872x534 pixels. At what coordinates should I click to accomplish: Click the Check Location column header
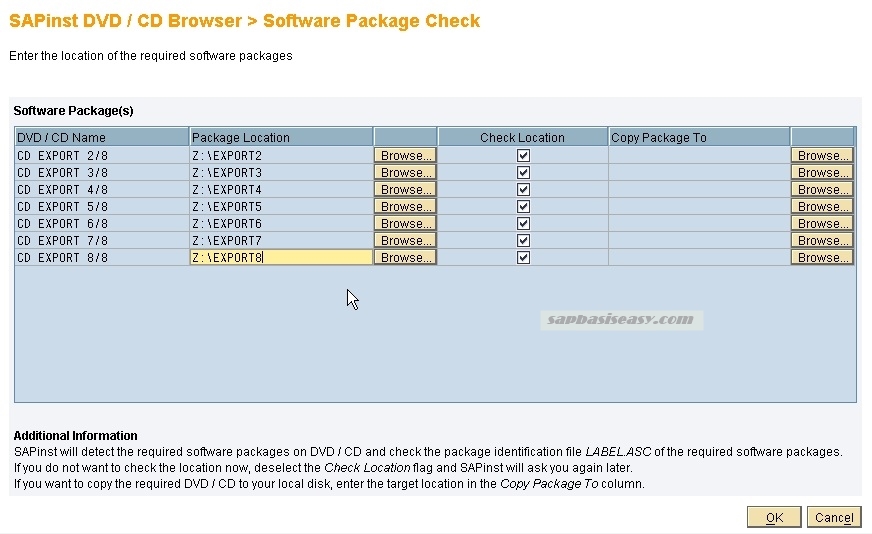point(523,137)
